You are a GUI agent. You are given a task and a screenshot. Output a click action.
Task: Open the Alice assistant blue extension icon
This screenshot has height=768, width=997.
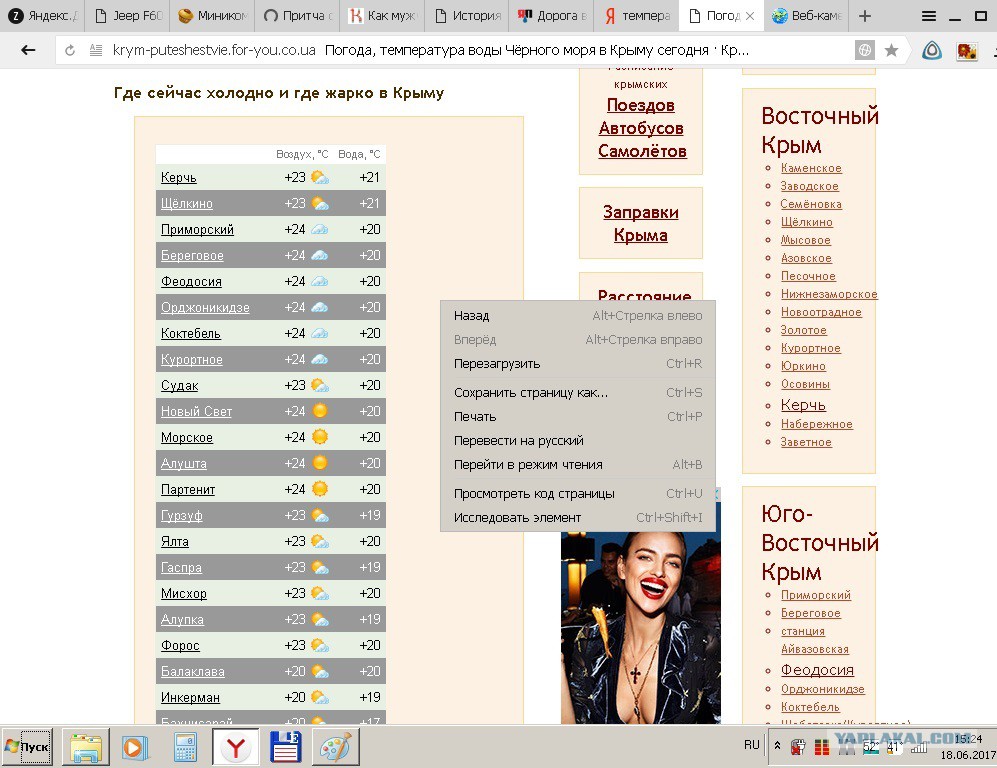click(932, 50)
